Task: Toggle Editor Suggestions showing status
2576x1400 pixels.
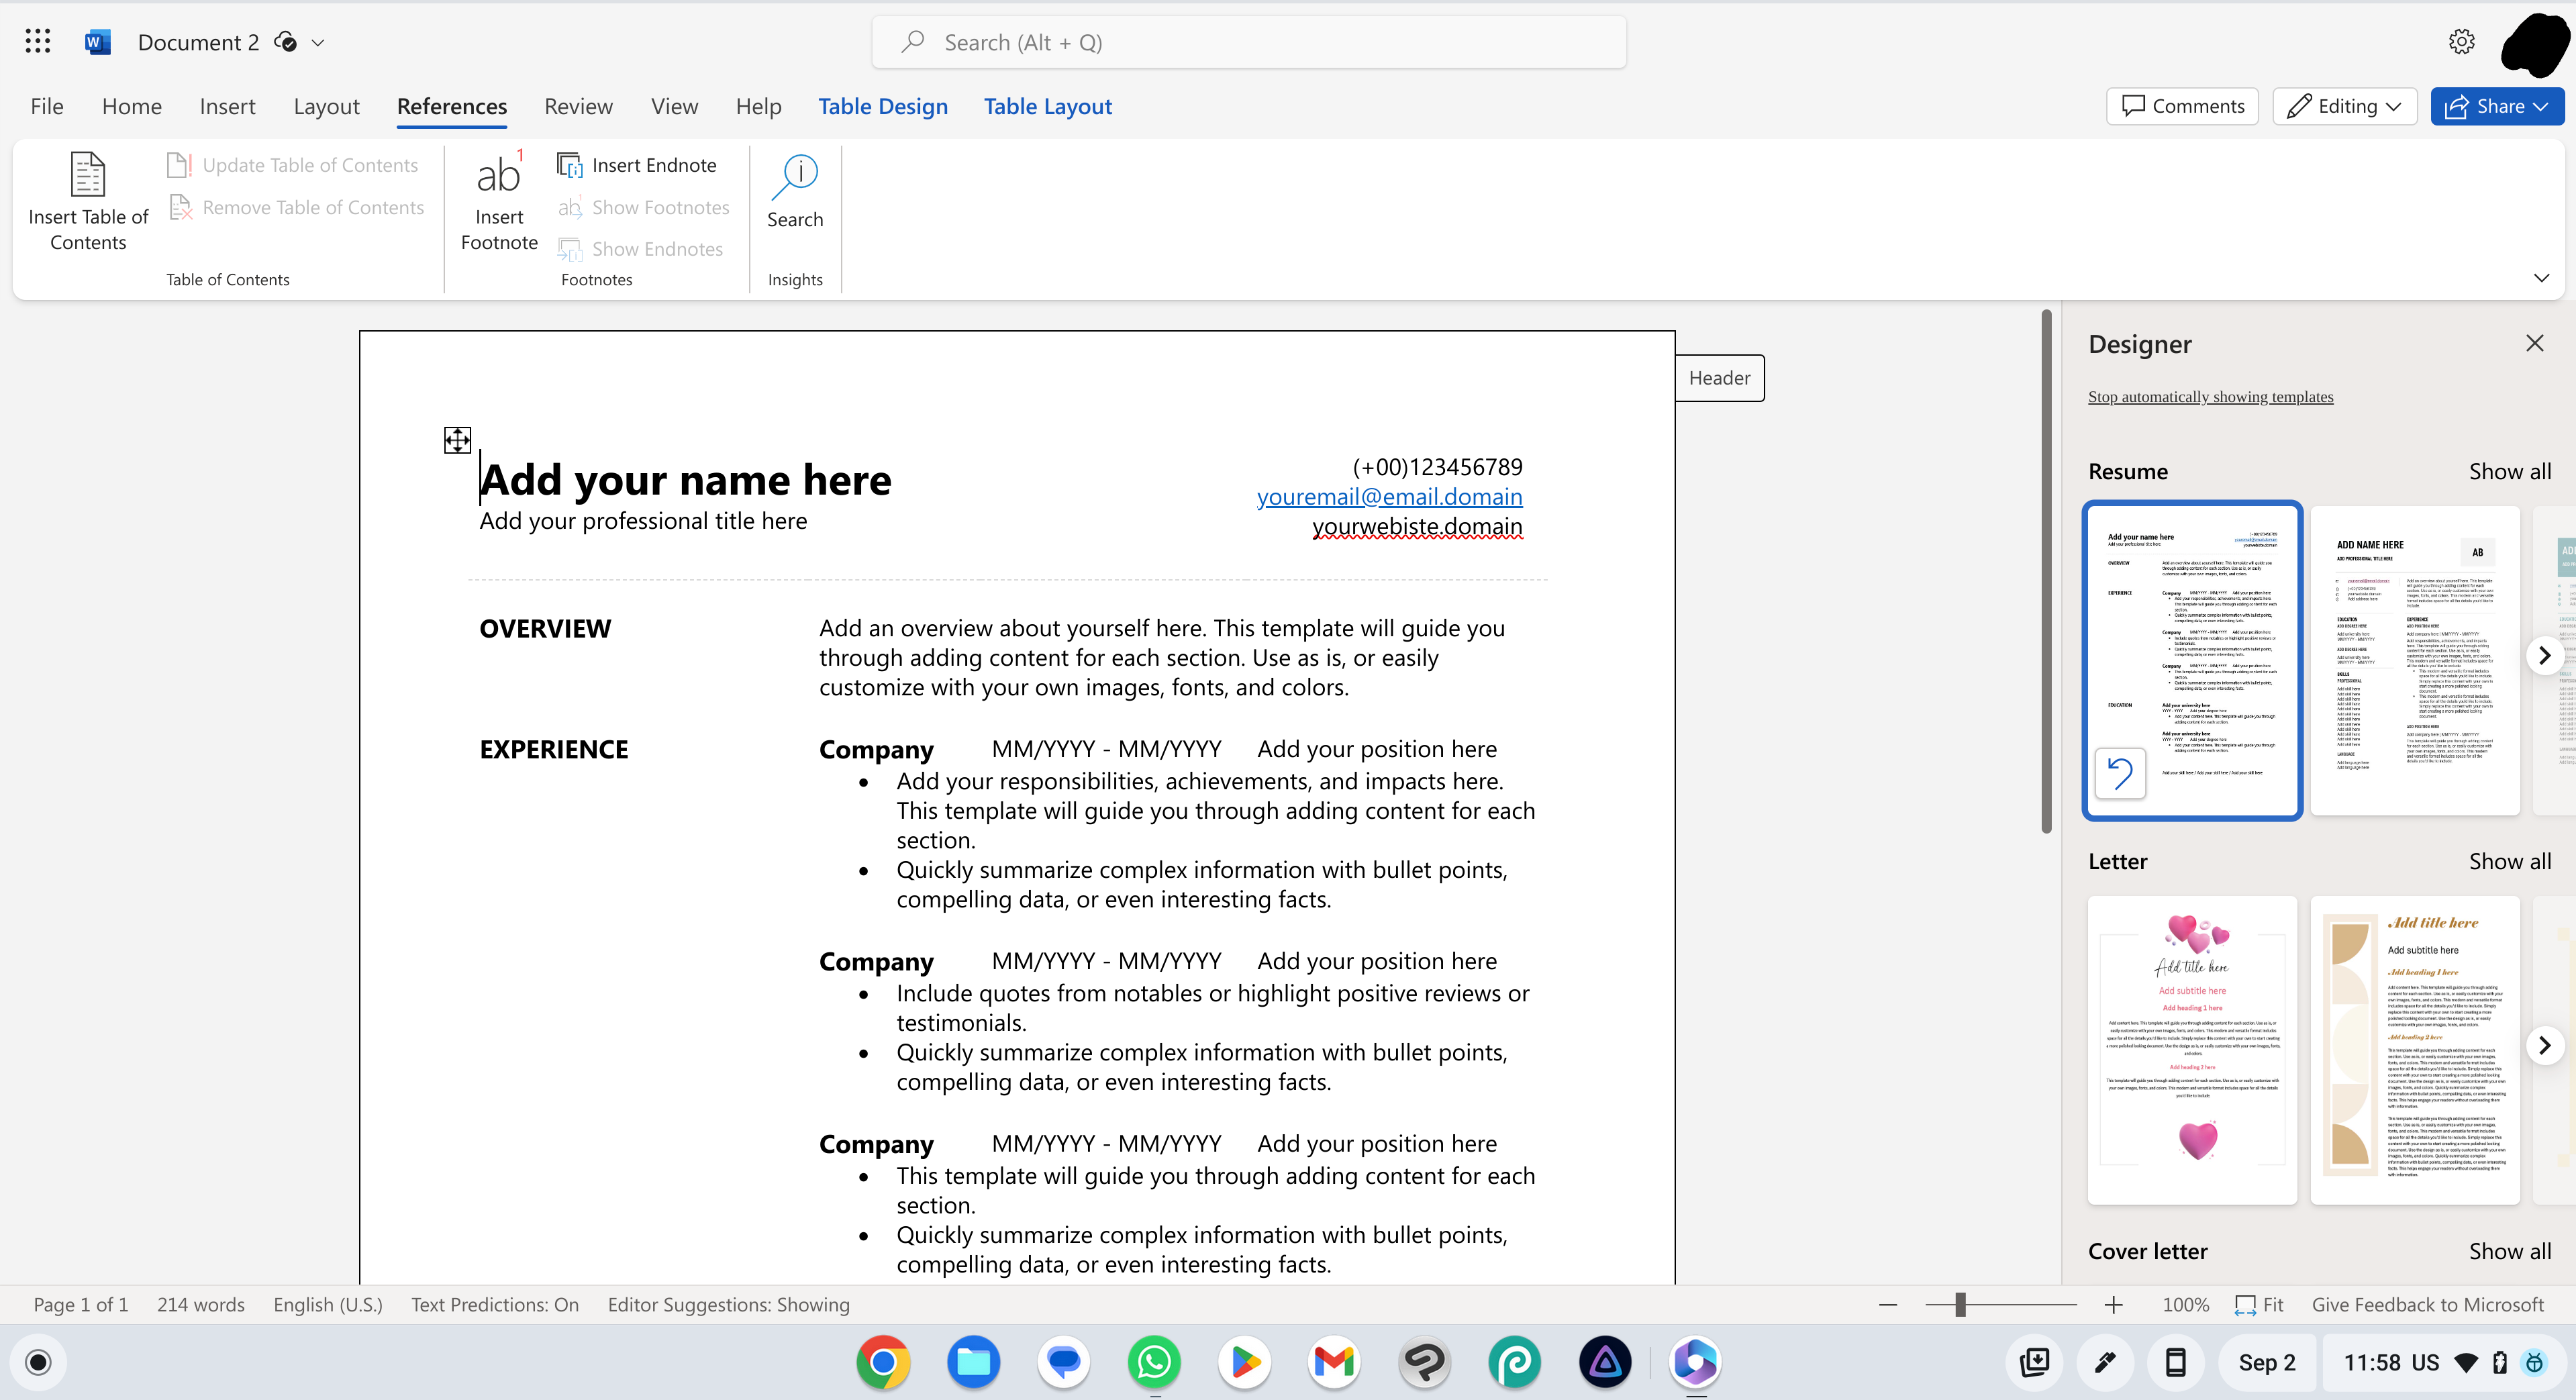Action: [728, 1305]
